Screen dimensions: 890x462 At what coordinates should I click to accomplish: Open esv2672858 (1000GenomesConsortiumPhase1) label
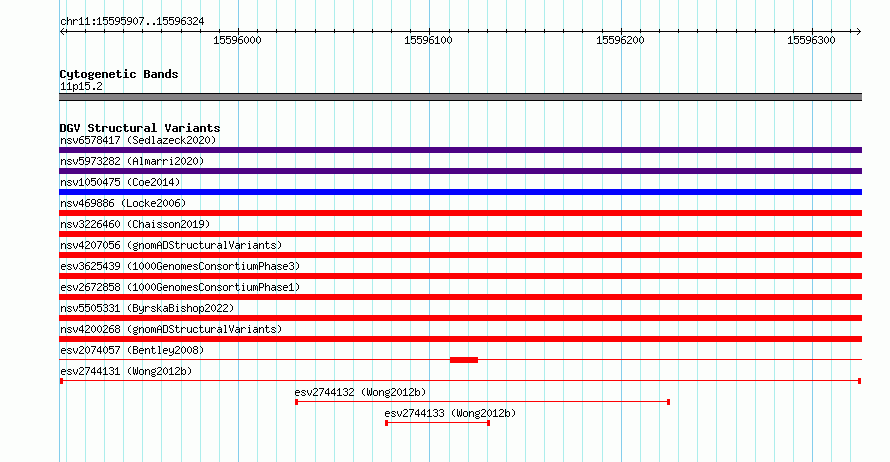[180, 287]
